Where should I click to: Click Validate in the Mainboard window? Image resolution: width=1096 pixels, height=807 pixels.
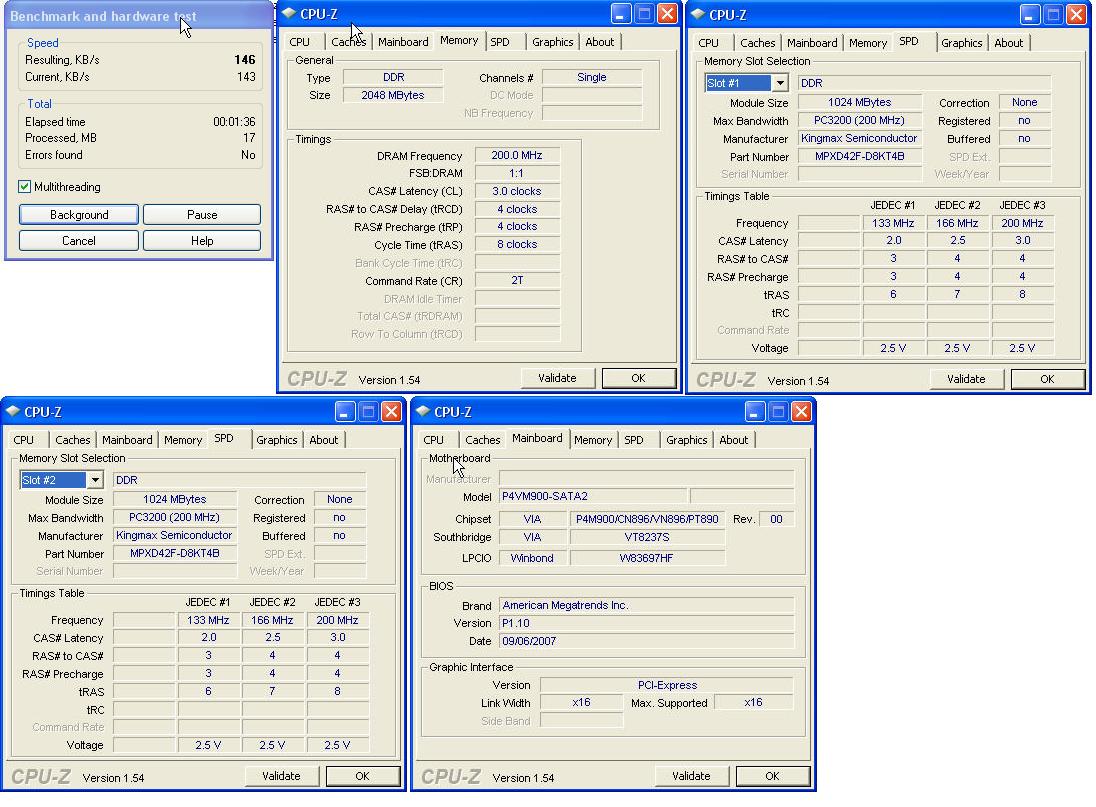(691, 776)
